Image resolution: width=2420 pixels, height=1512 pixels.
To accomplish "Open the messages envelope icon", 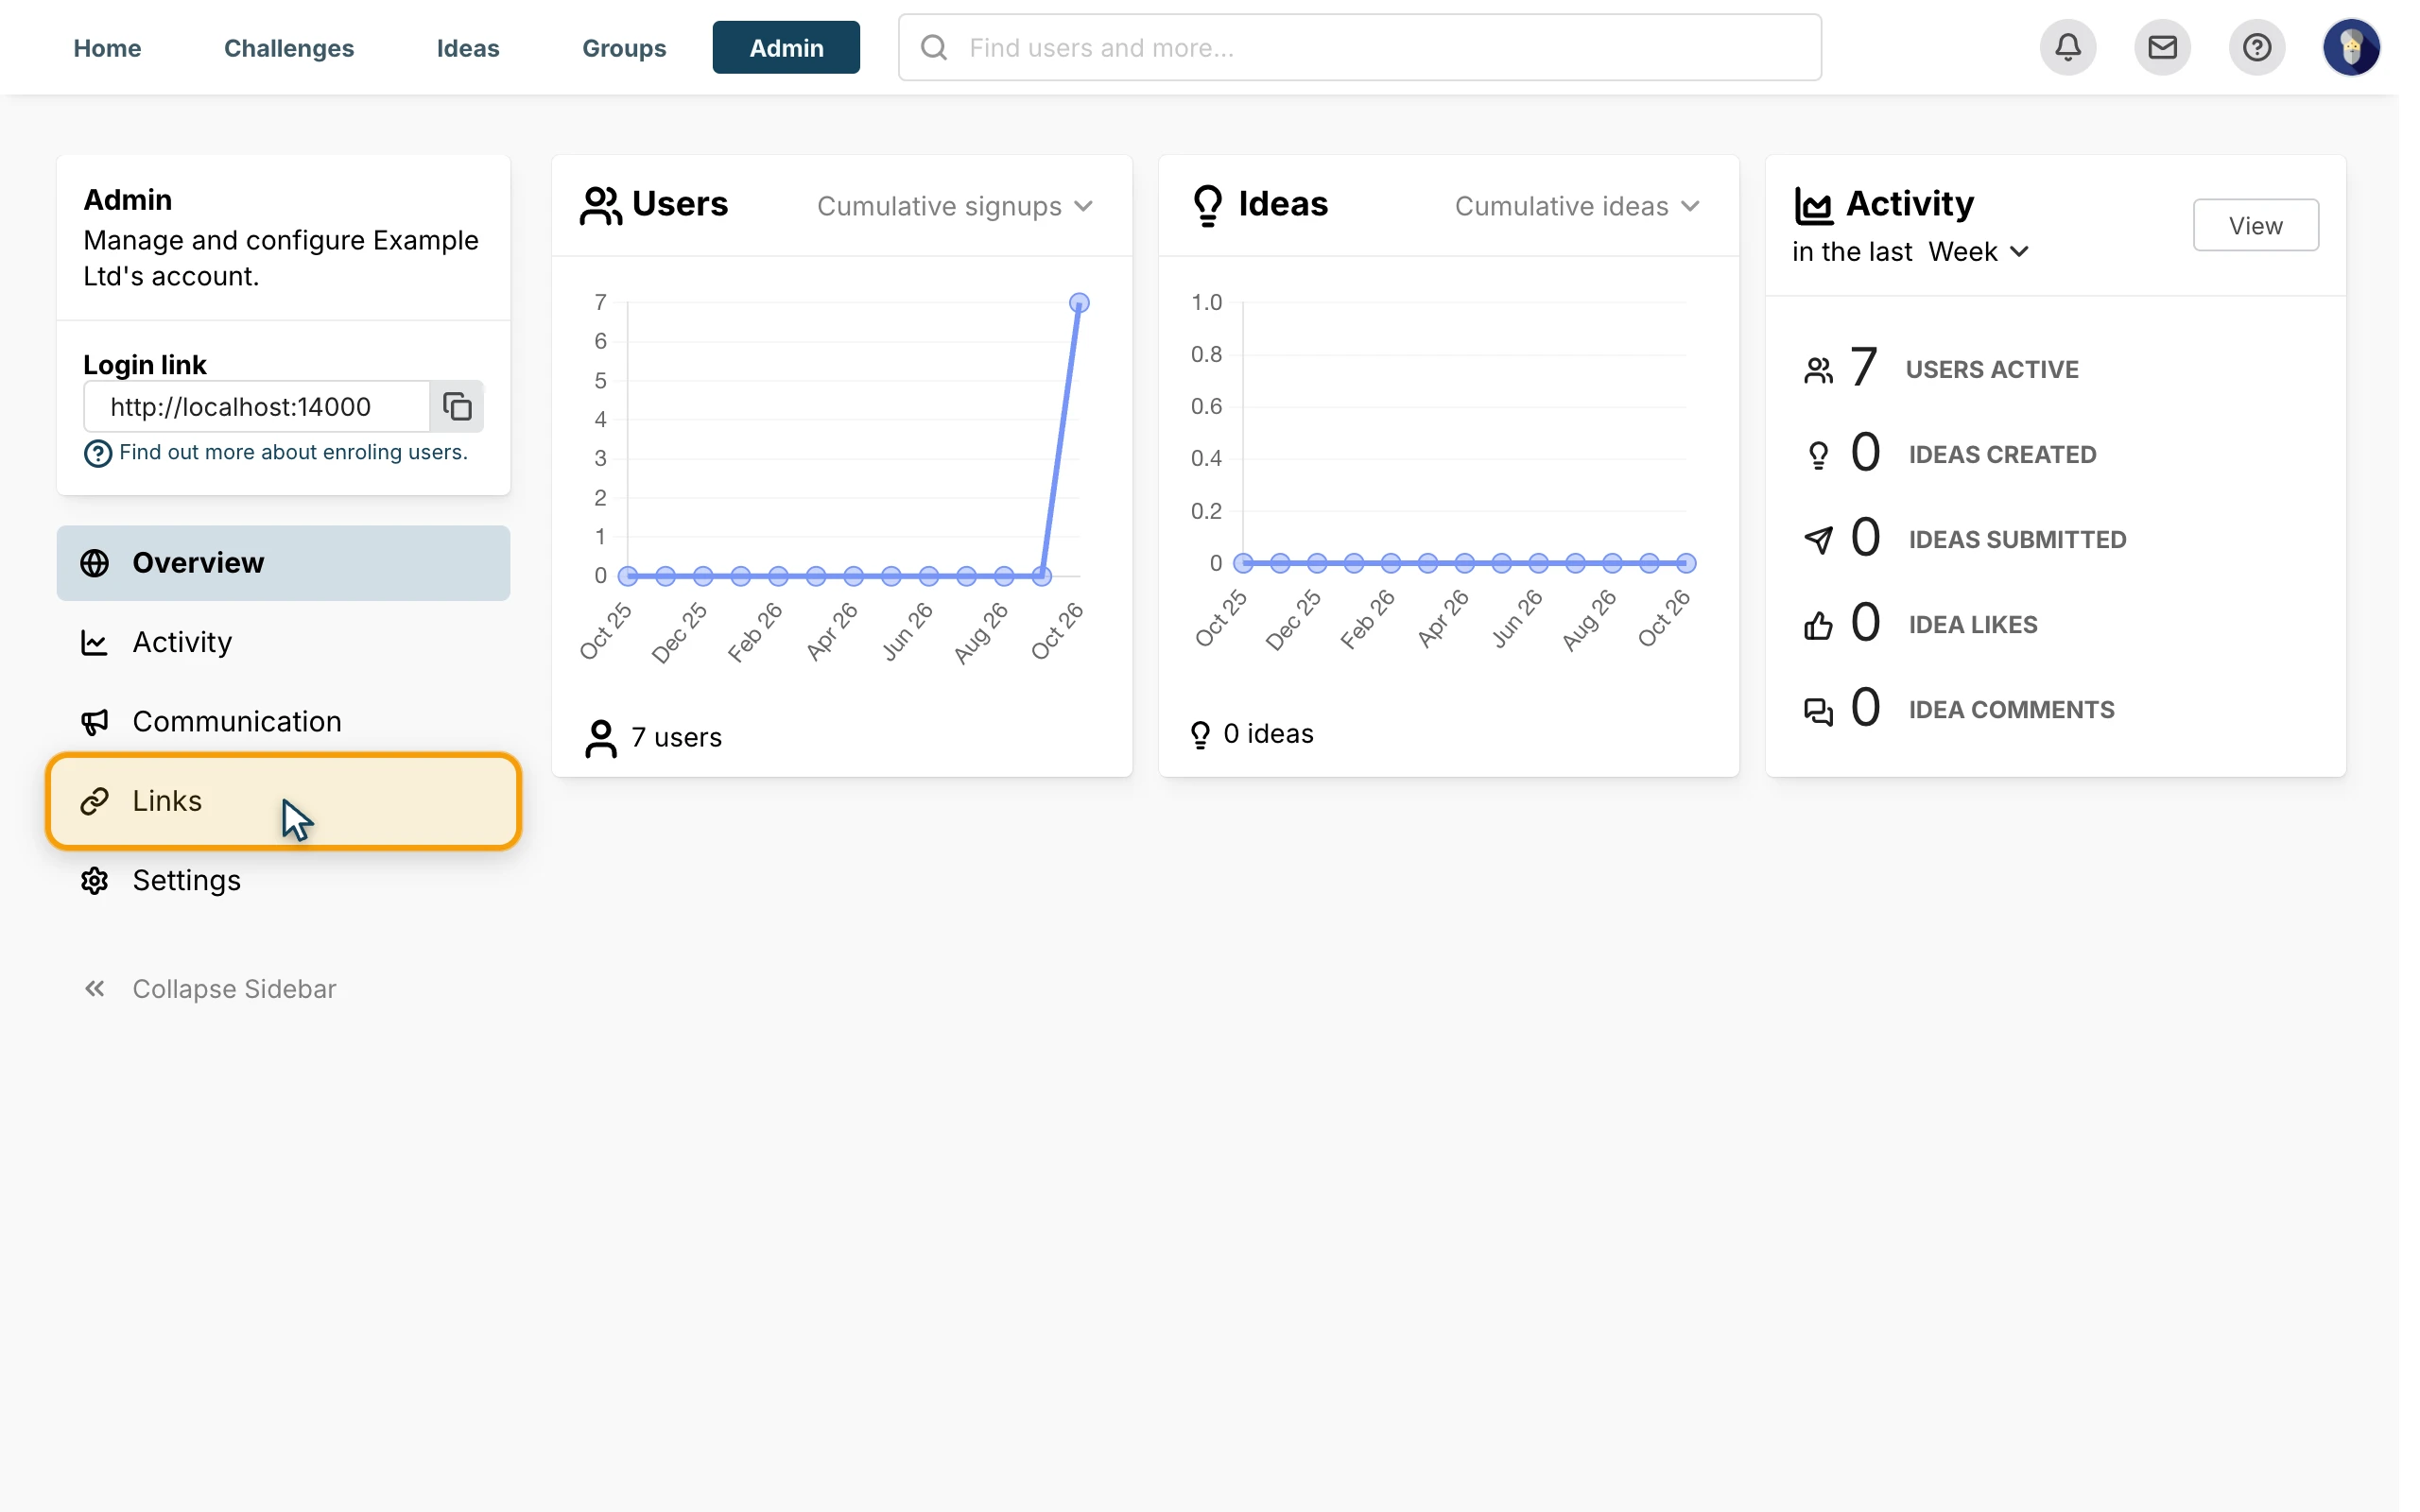I will click(x=2162, y=47).
